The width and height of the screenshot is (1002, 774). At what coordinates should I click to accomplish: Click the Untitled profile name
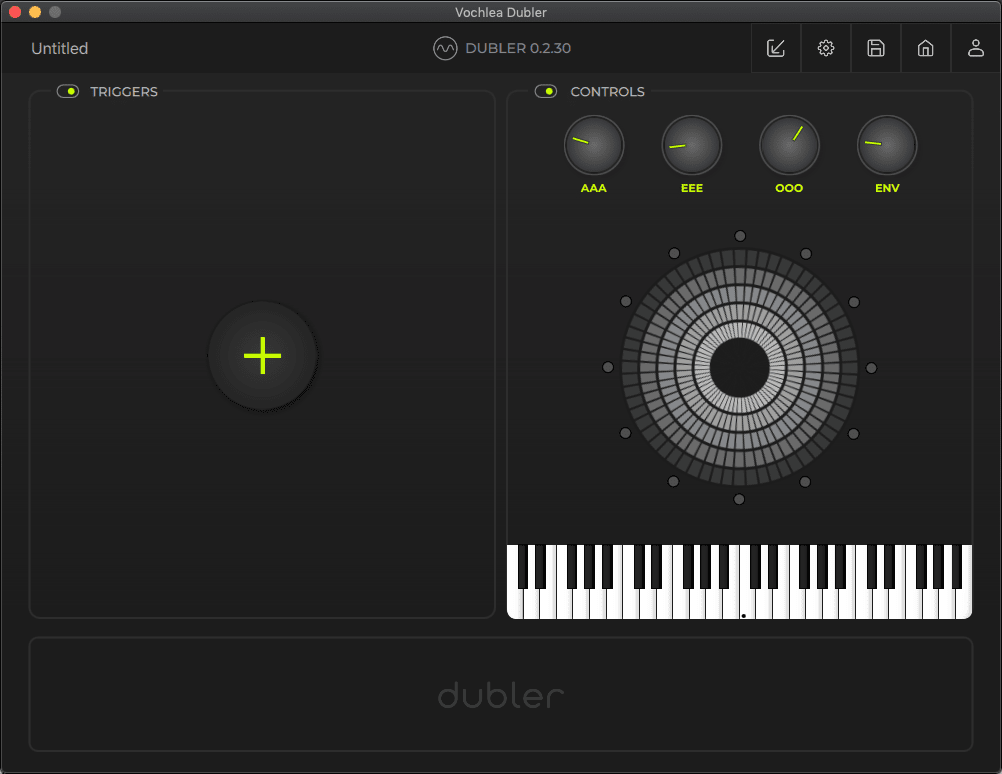pos(59,49)
